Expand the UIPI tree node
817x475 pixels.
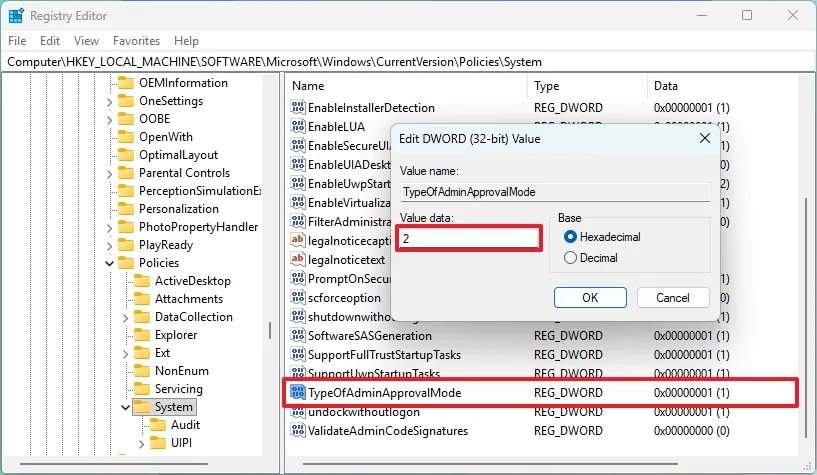point(142,444)
